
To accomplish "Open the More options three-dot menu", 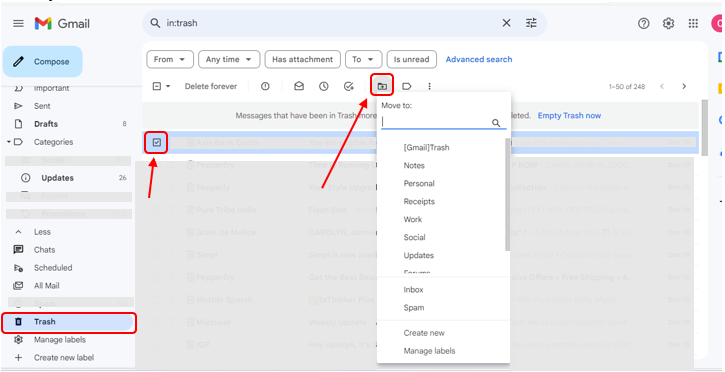I will click(x=429, y=86).
